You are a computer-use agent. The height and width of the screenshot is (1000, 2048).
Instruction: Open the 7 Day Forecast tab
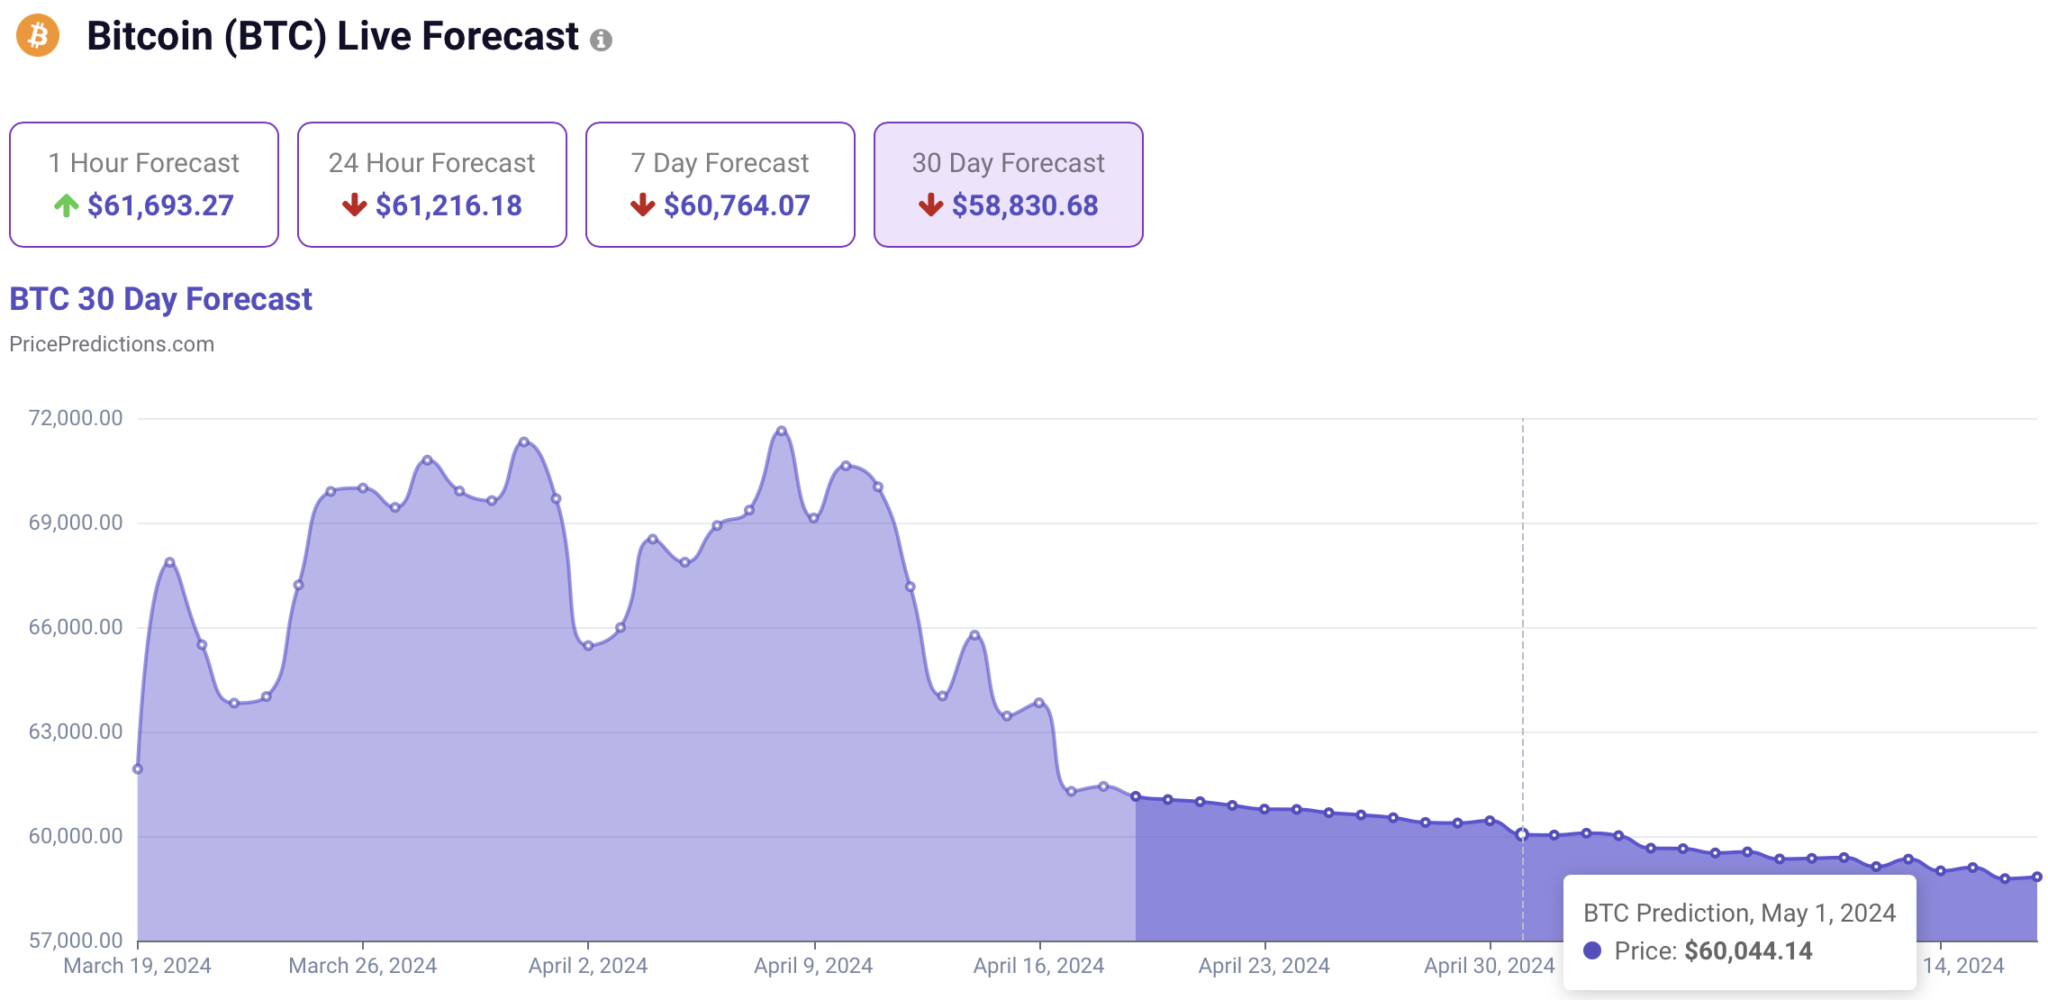pos(720,185)
